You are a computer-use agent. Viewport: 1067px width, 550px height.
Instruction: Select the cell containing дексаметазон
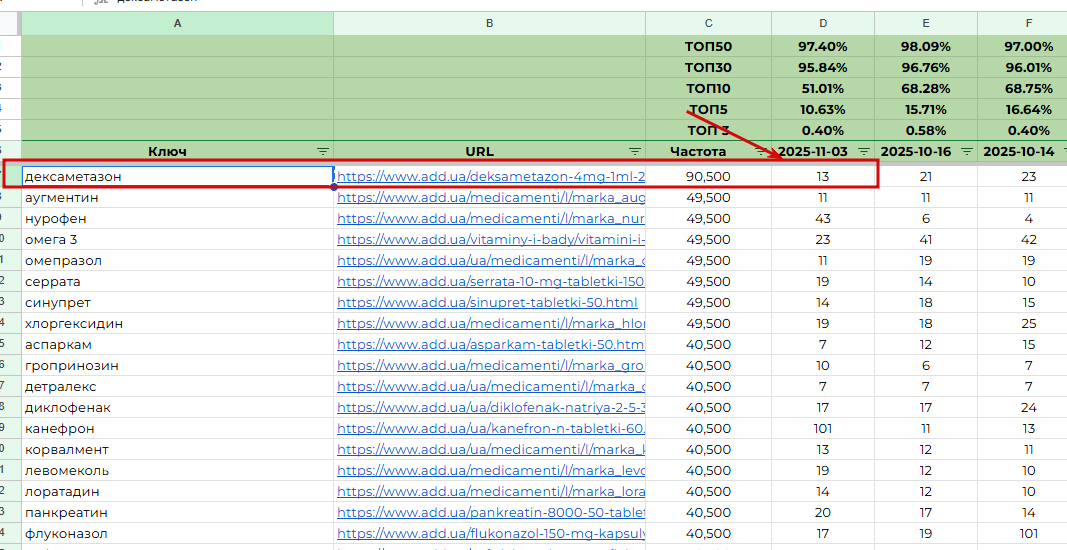click(x=178, y=176)
